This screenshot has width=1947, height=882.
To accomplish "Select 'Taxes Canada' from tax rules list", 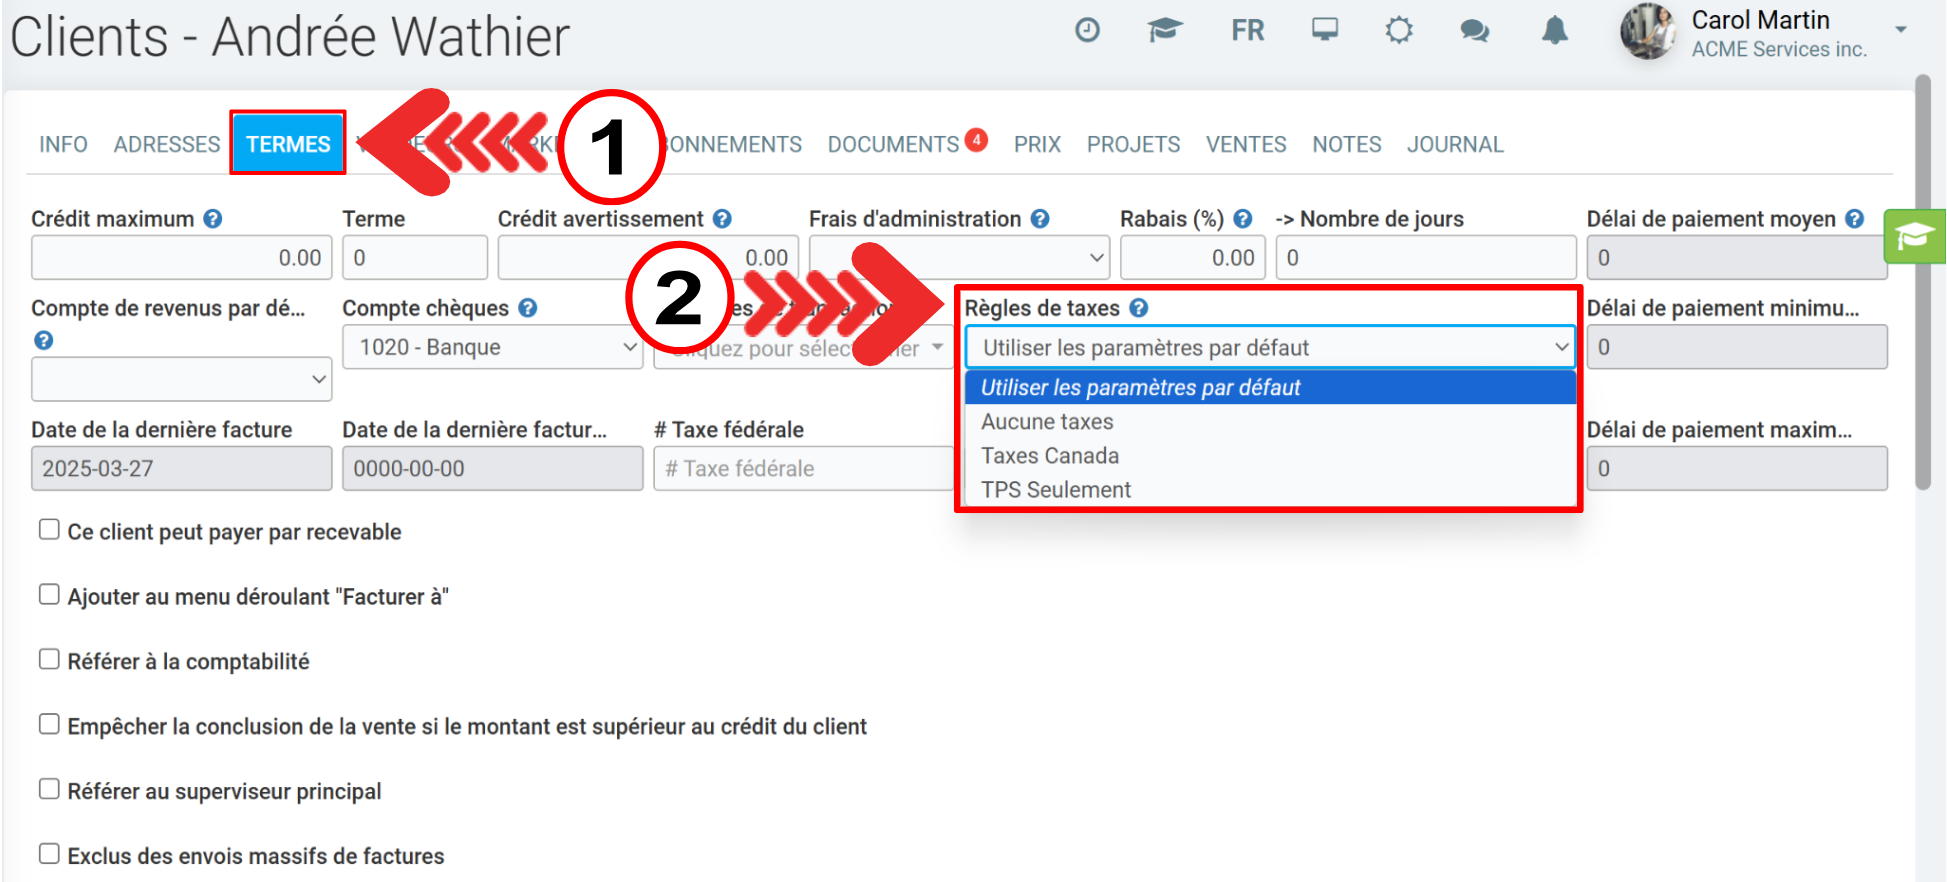I will [x=1050, y=456].
